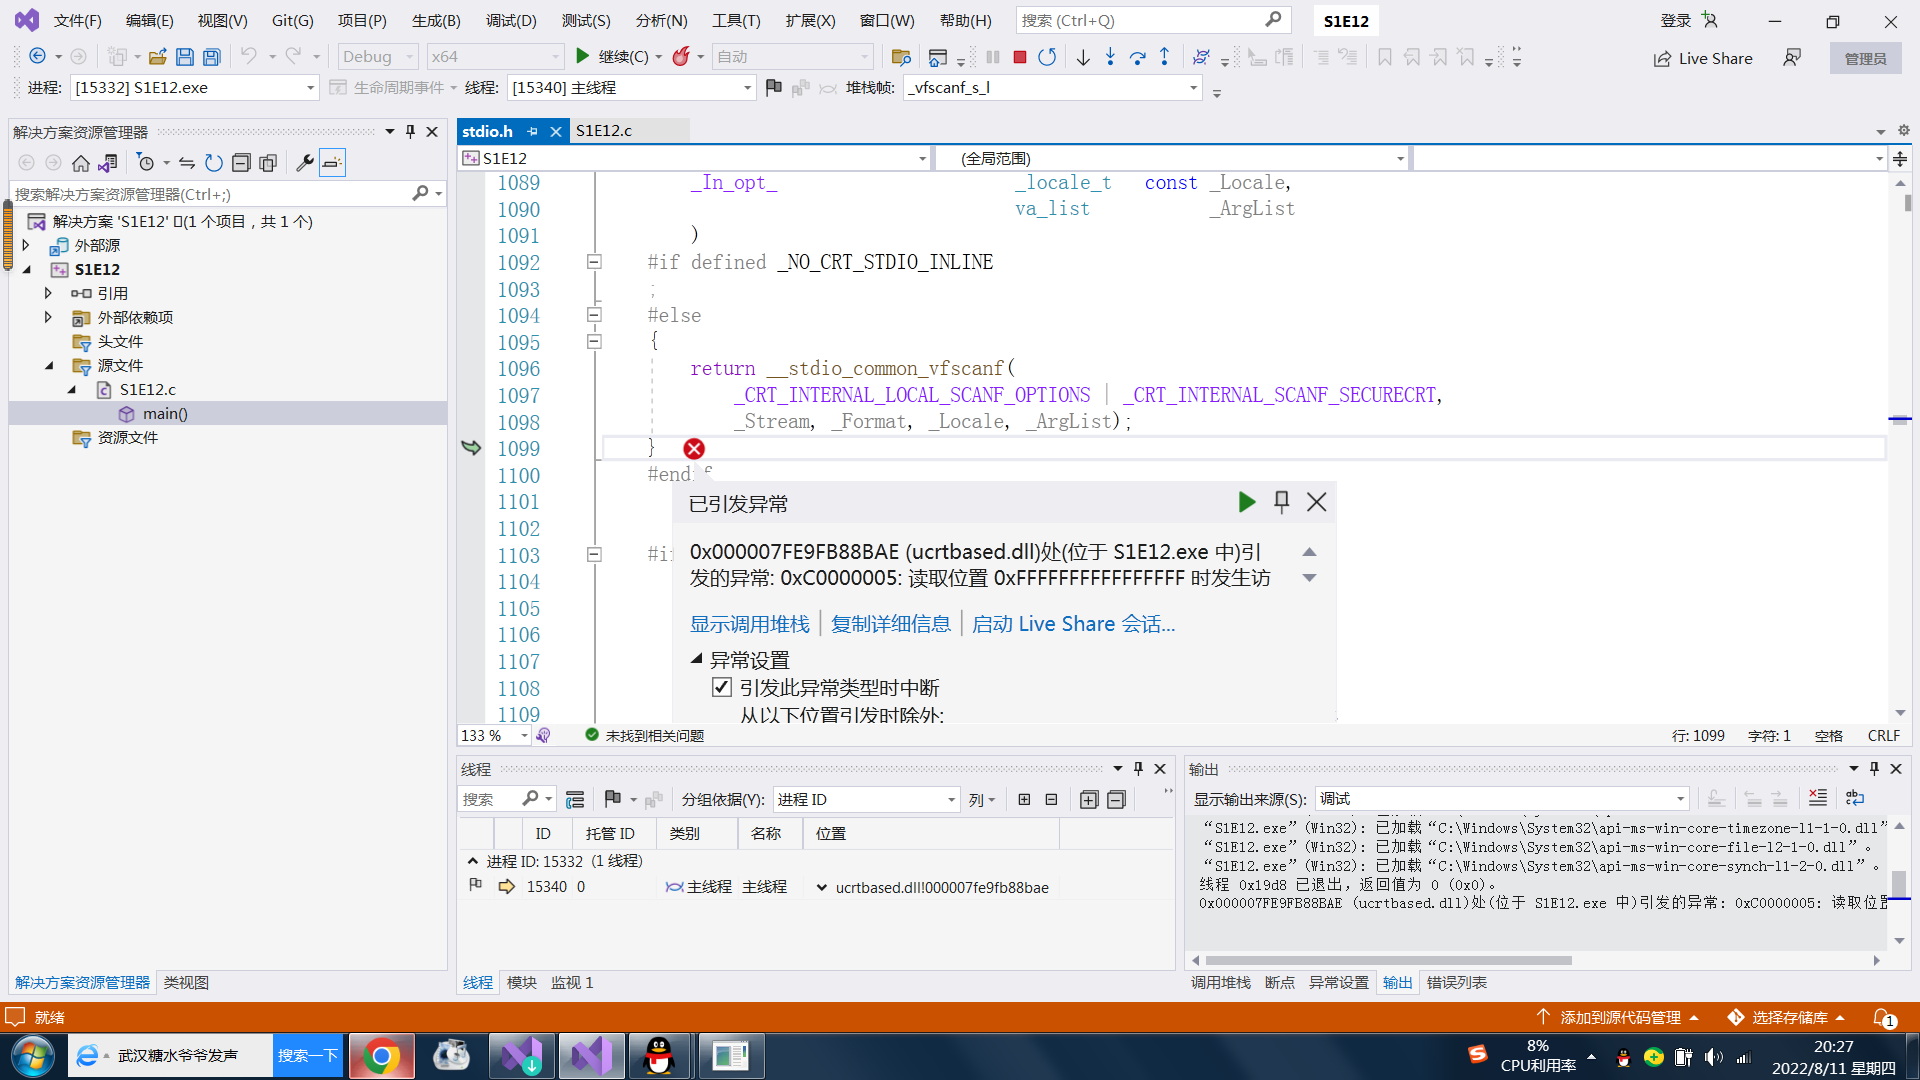Toggle break when this exception type is thrown
The image size is (1920, 1080).
click(x=722, y=687)
